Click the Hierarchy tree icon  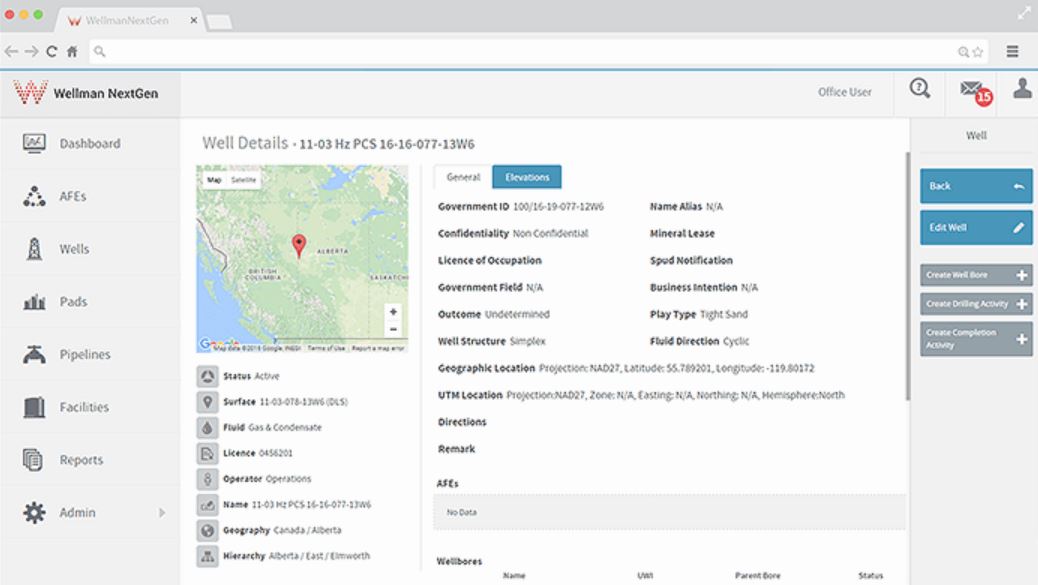[x=207, y=556]
